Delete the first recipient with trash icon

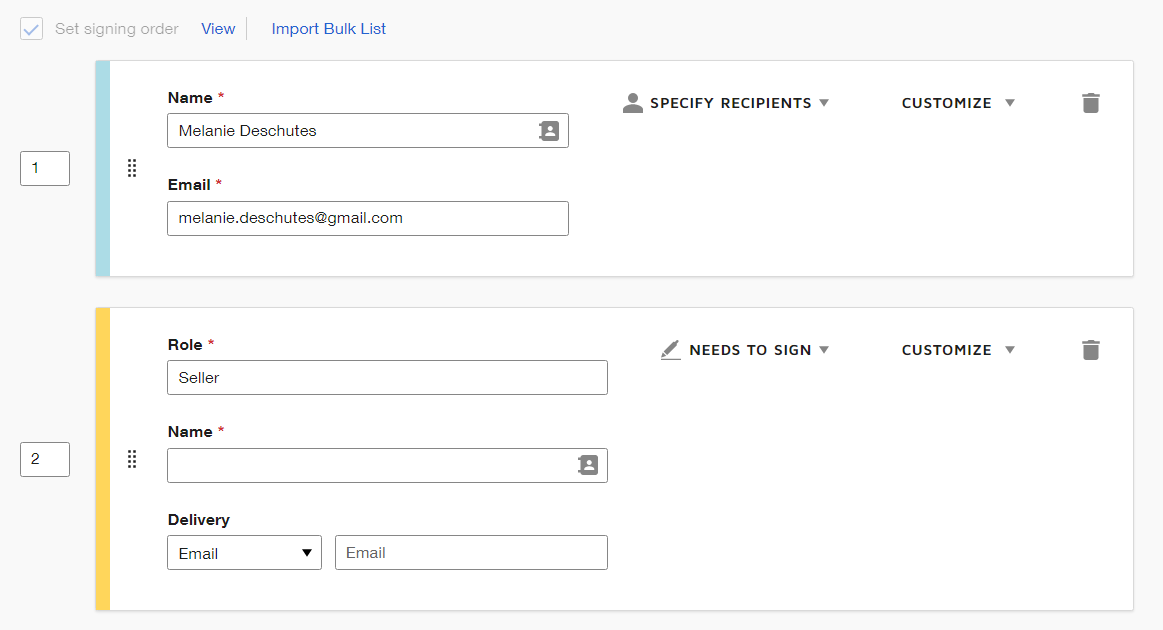click(x=1090, y=103)
